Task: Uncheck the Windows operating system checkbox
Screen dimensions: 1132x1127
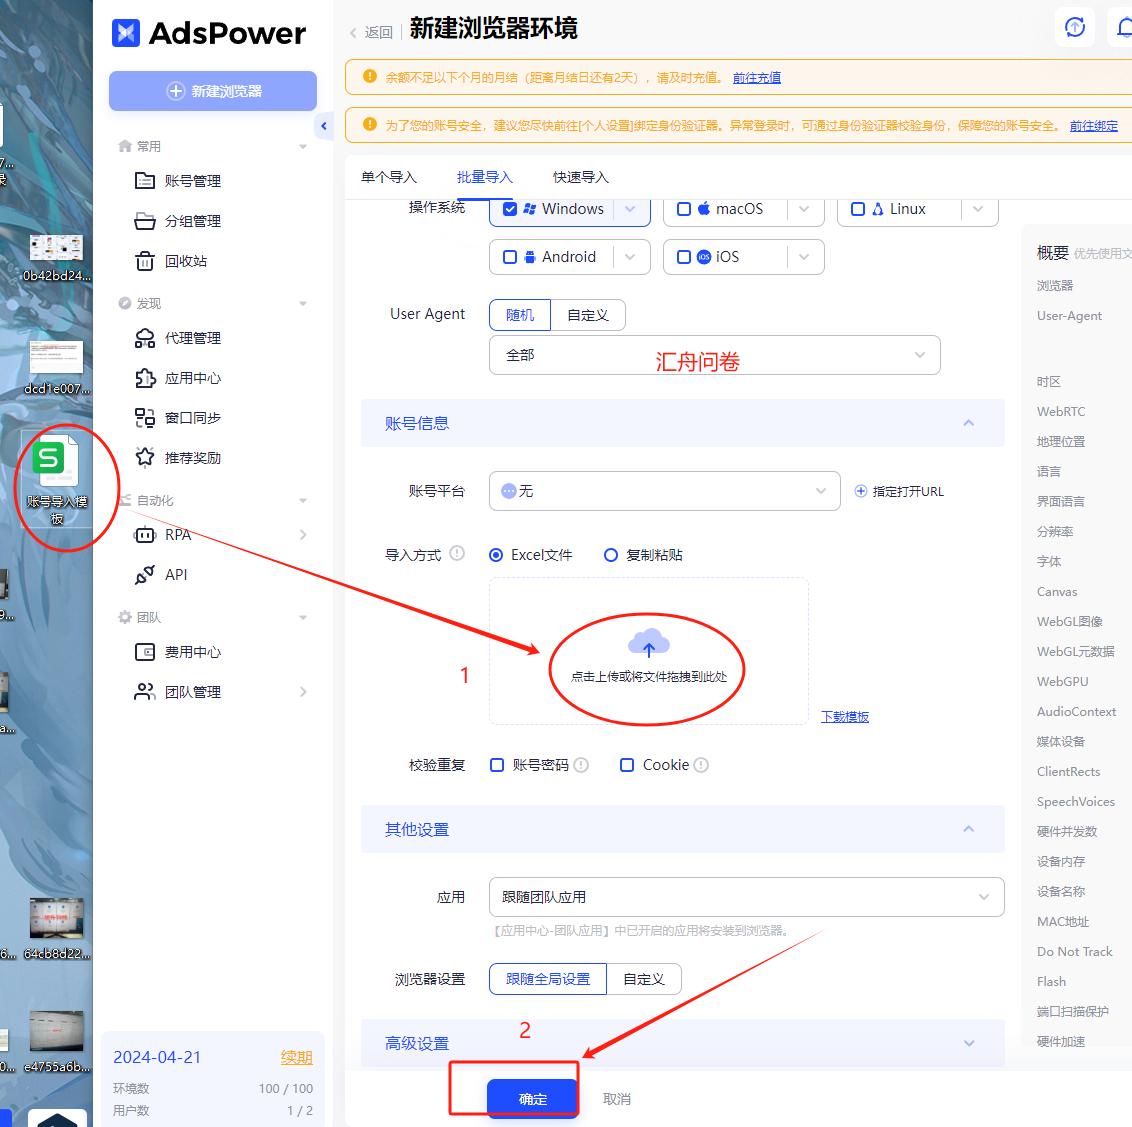Action: tap(510, 209)
